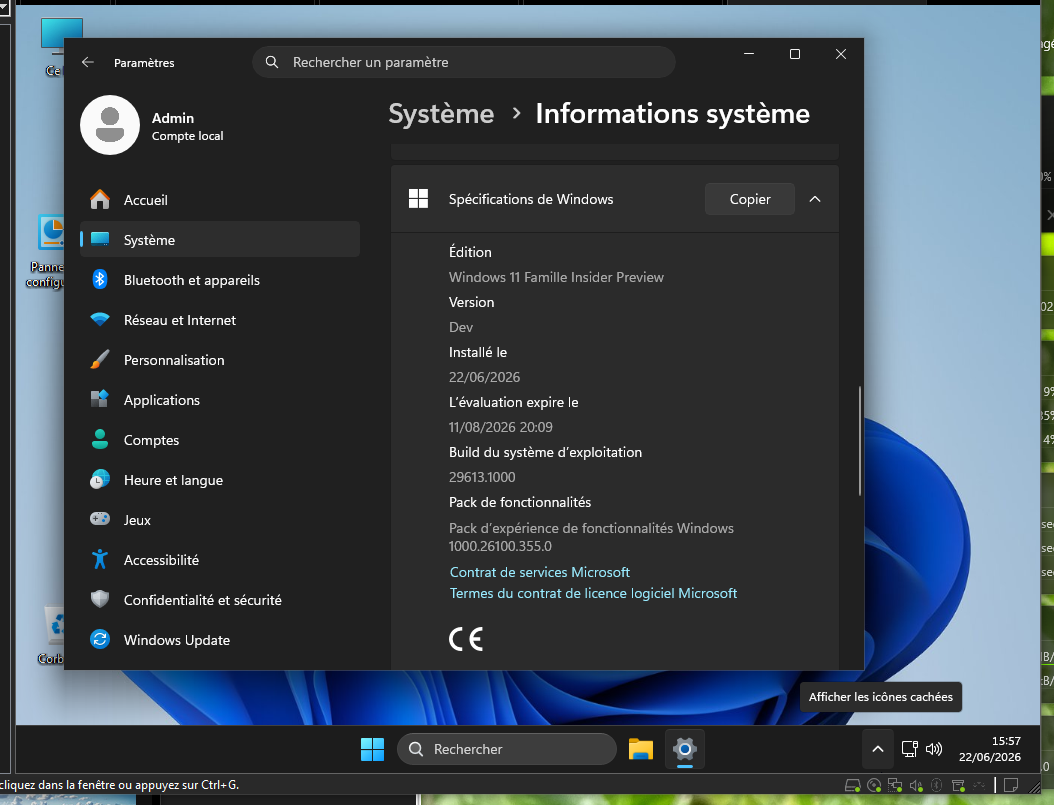The width and height of the screenshot is (1054, 805).
Task: Show hidden icons with the tray chevron
Action: click(877, 749)
